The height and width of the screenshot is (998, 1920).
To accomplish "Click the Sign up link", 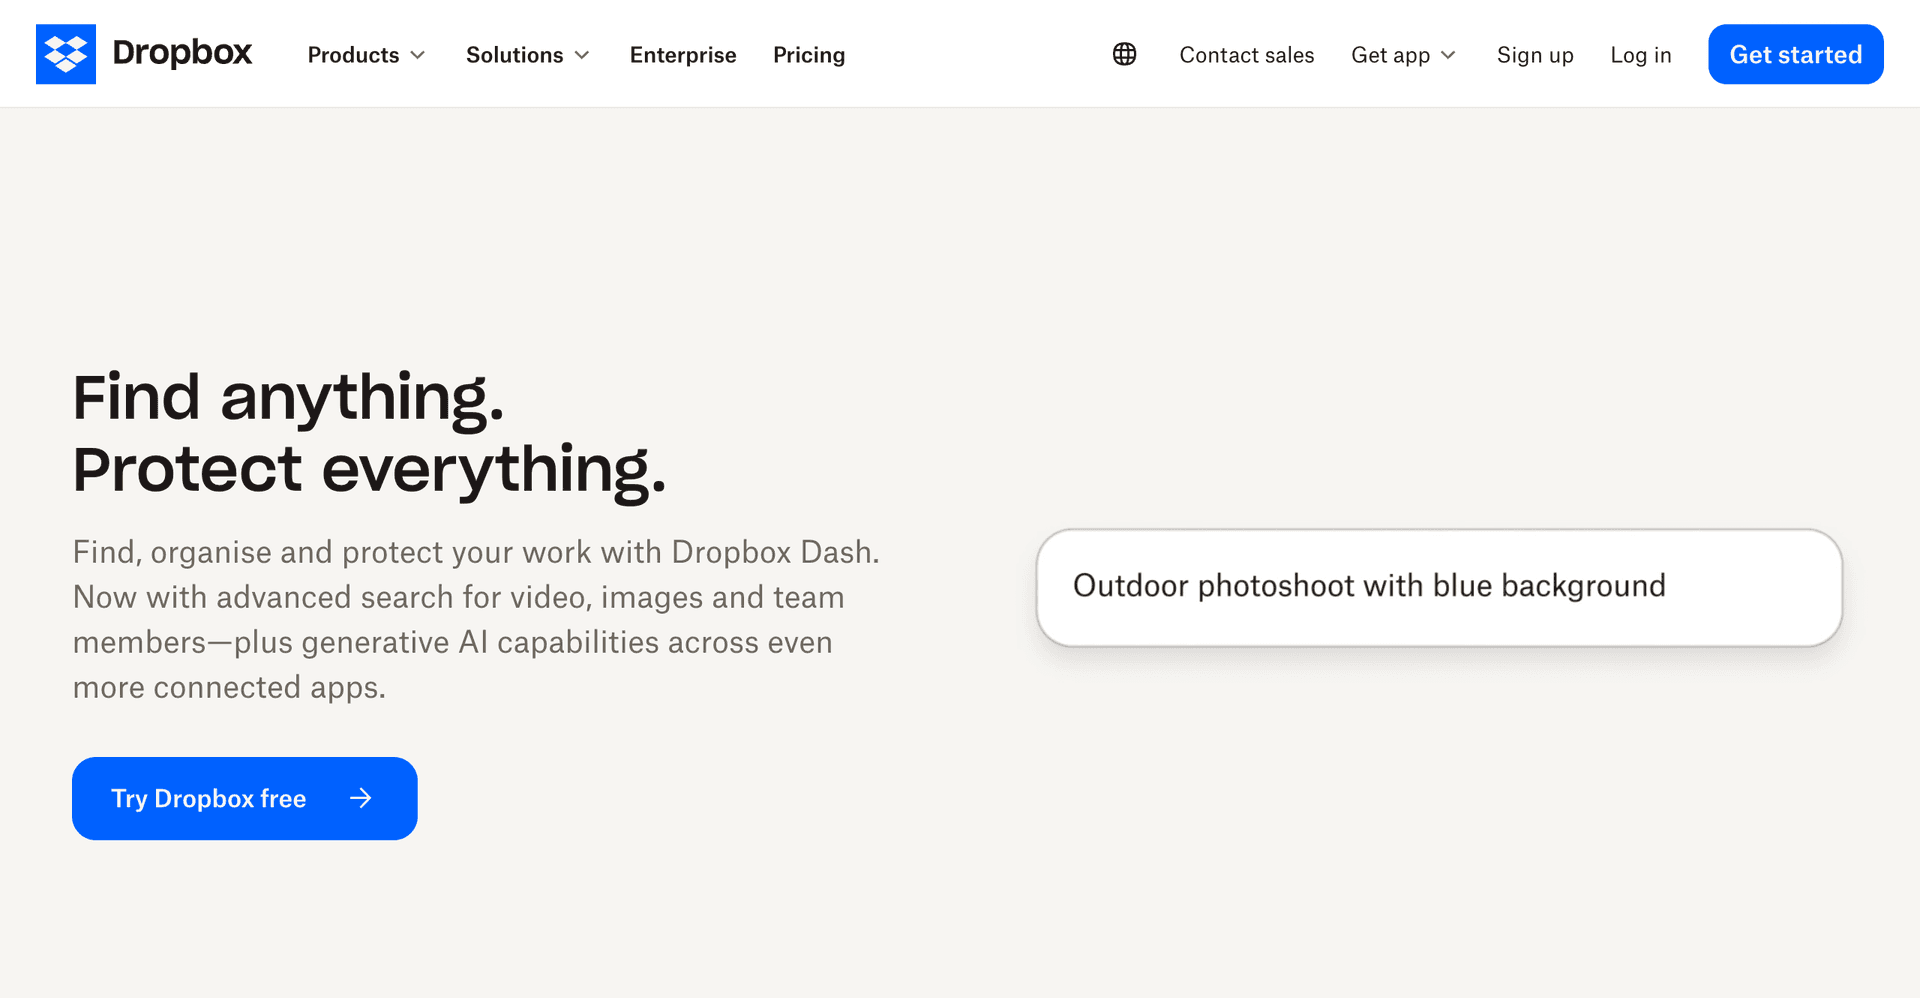I will (1535, 55).
